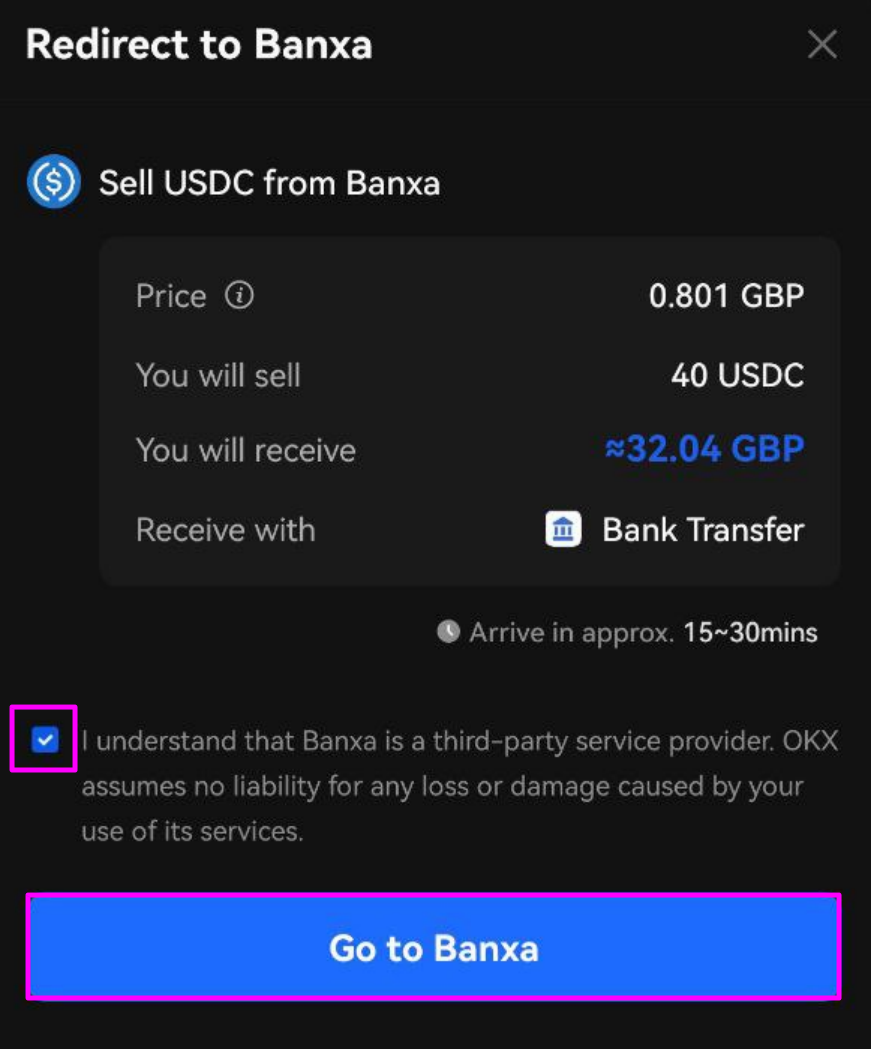Click the Receive with label

pyautogui.click(x=225, y=530)
